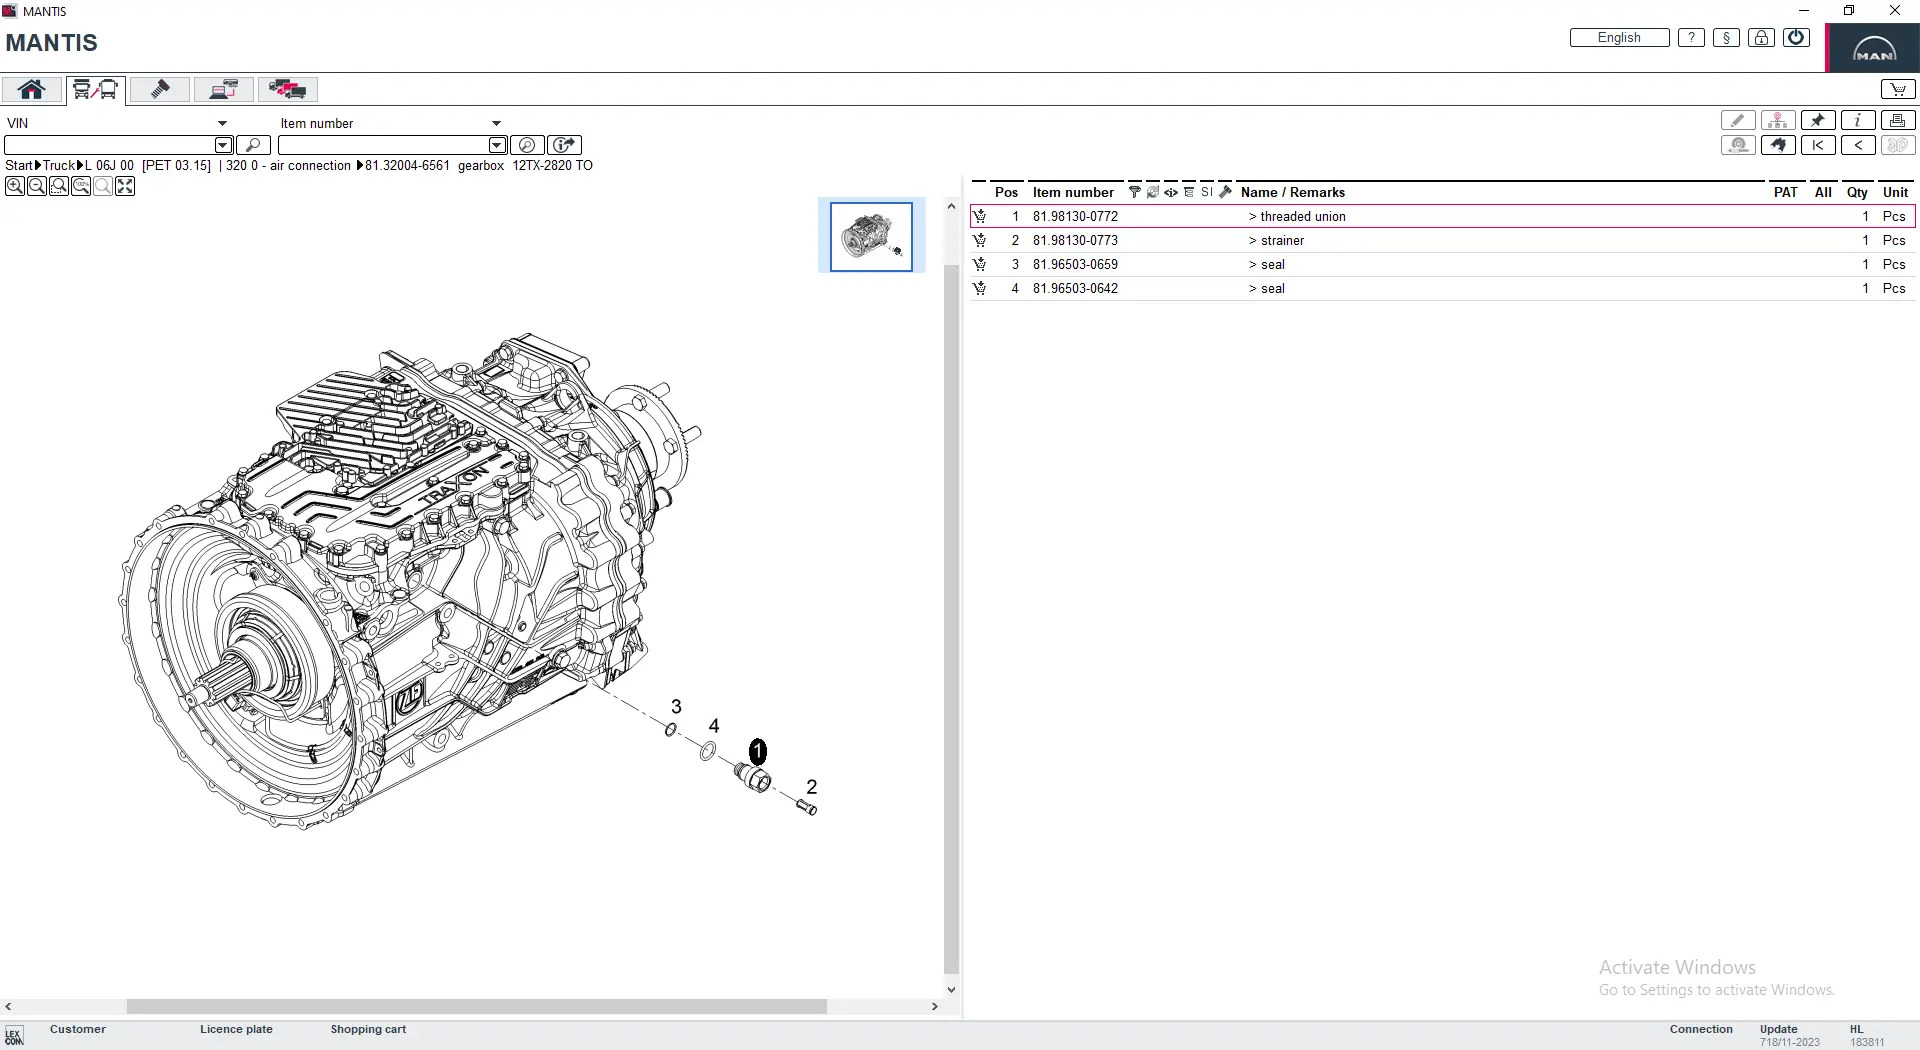Click the horizontal scrollbar under the diagram
This screenshot has width=1920, height=1050.
(476, 1006)
